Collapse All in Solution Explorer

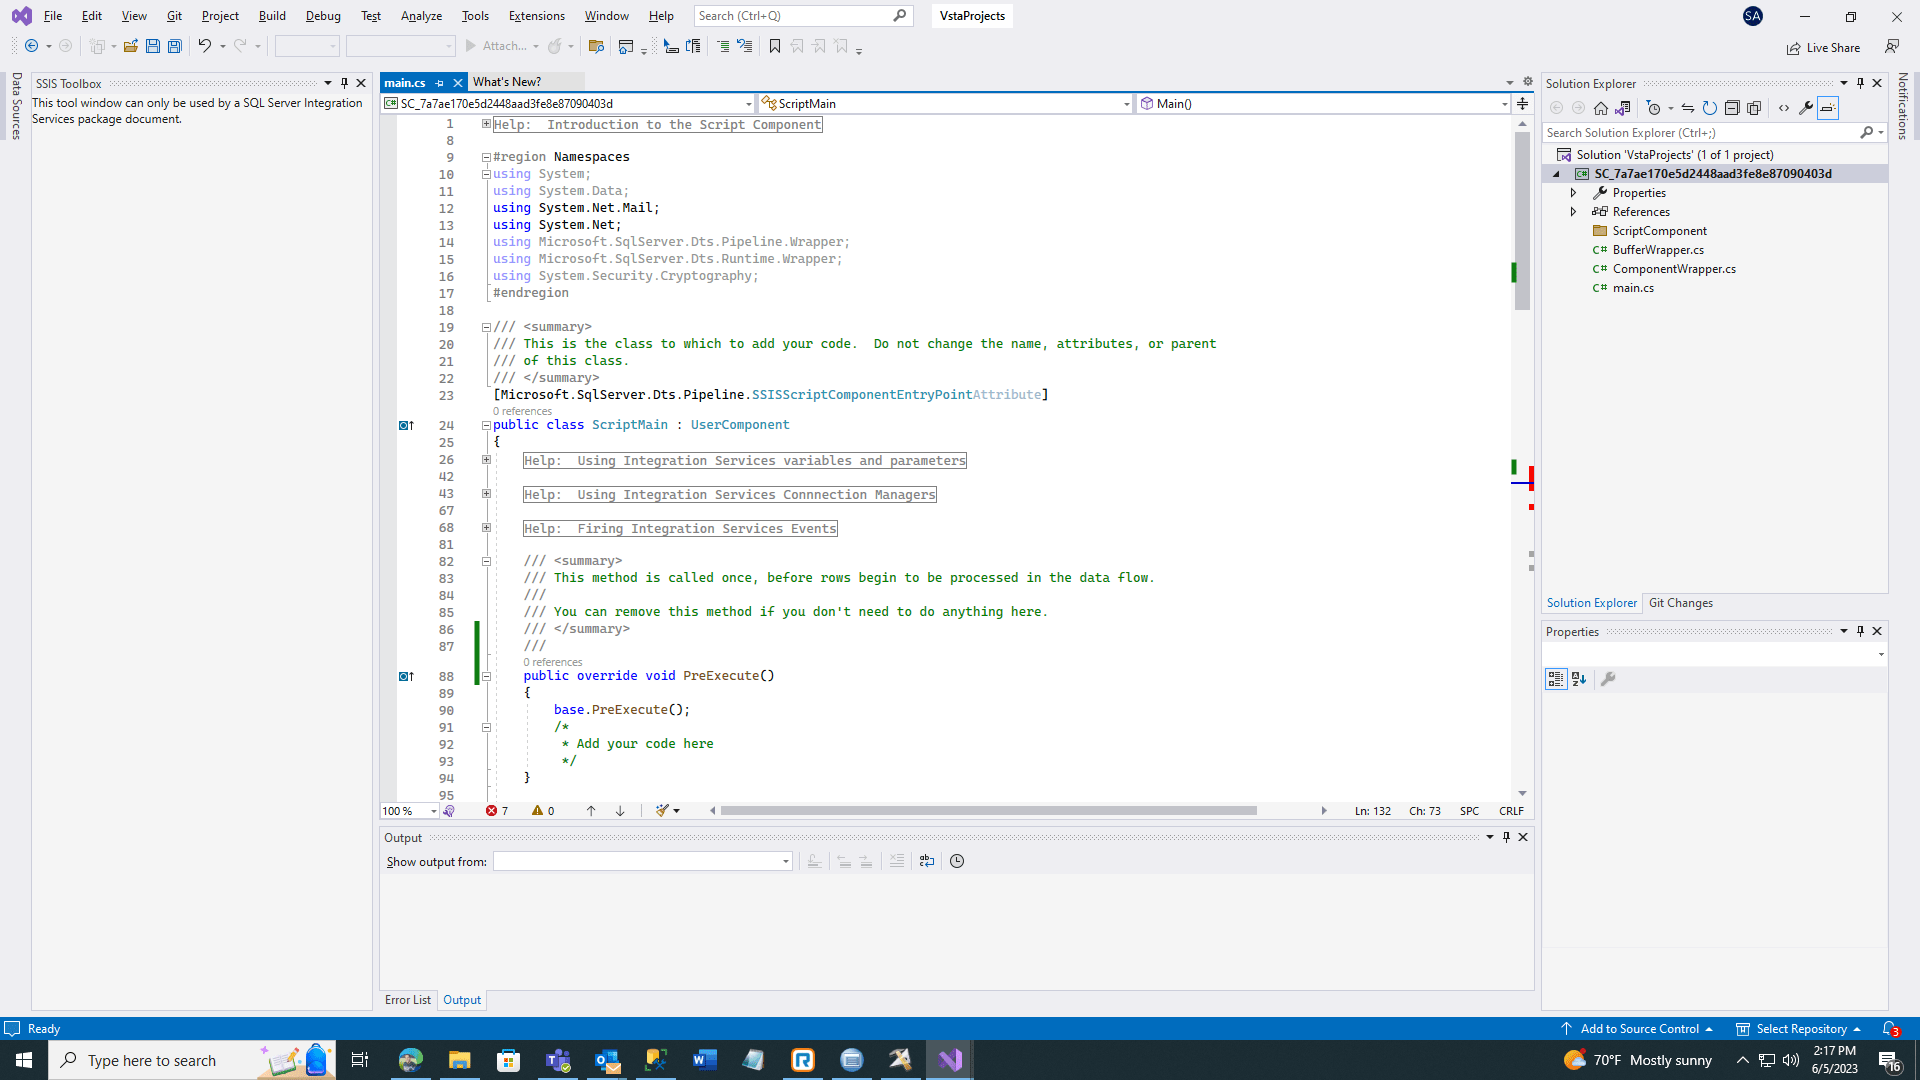coord(1732,108)
